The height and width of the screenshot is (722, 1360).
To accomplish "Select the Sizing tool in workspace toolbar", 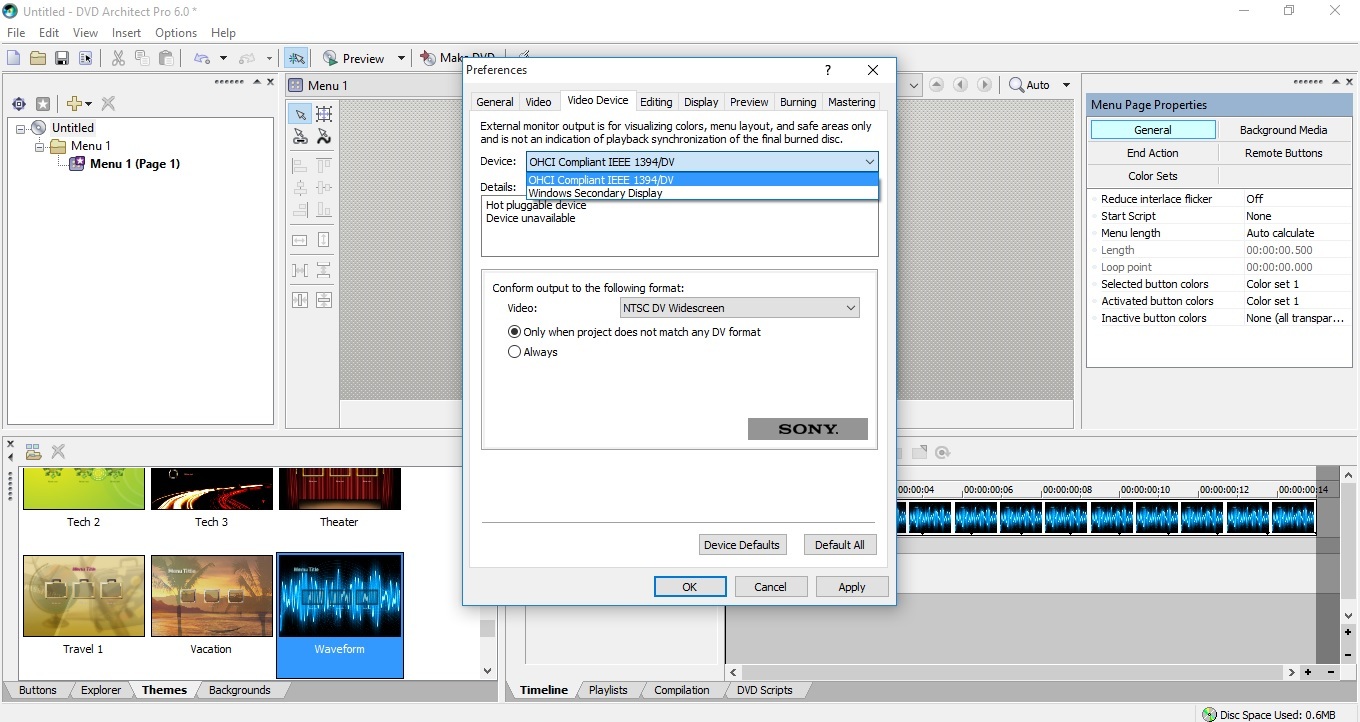I will [x=324, y=115].
